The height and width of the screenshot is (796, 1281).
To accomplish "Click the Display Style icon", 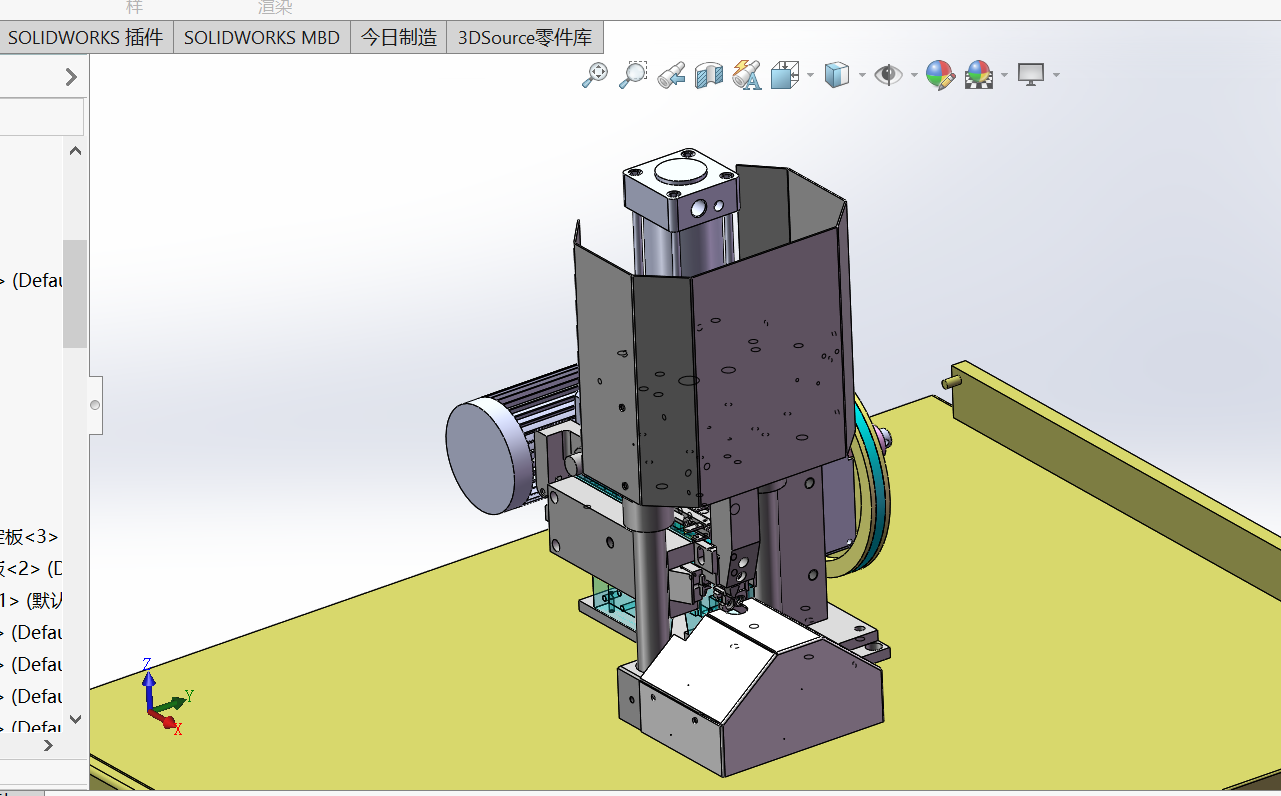I will click(836, 75).
